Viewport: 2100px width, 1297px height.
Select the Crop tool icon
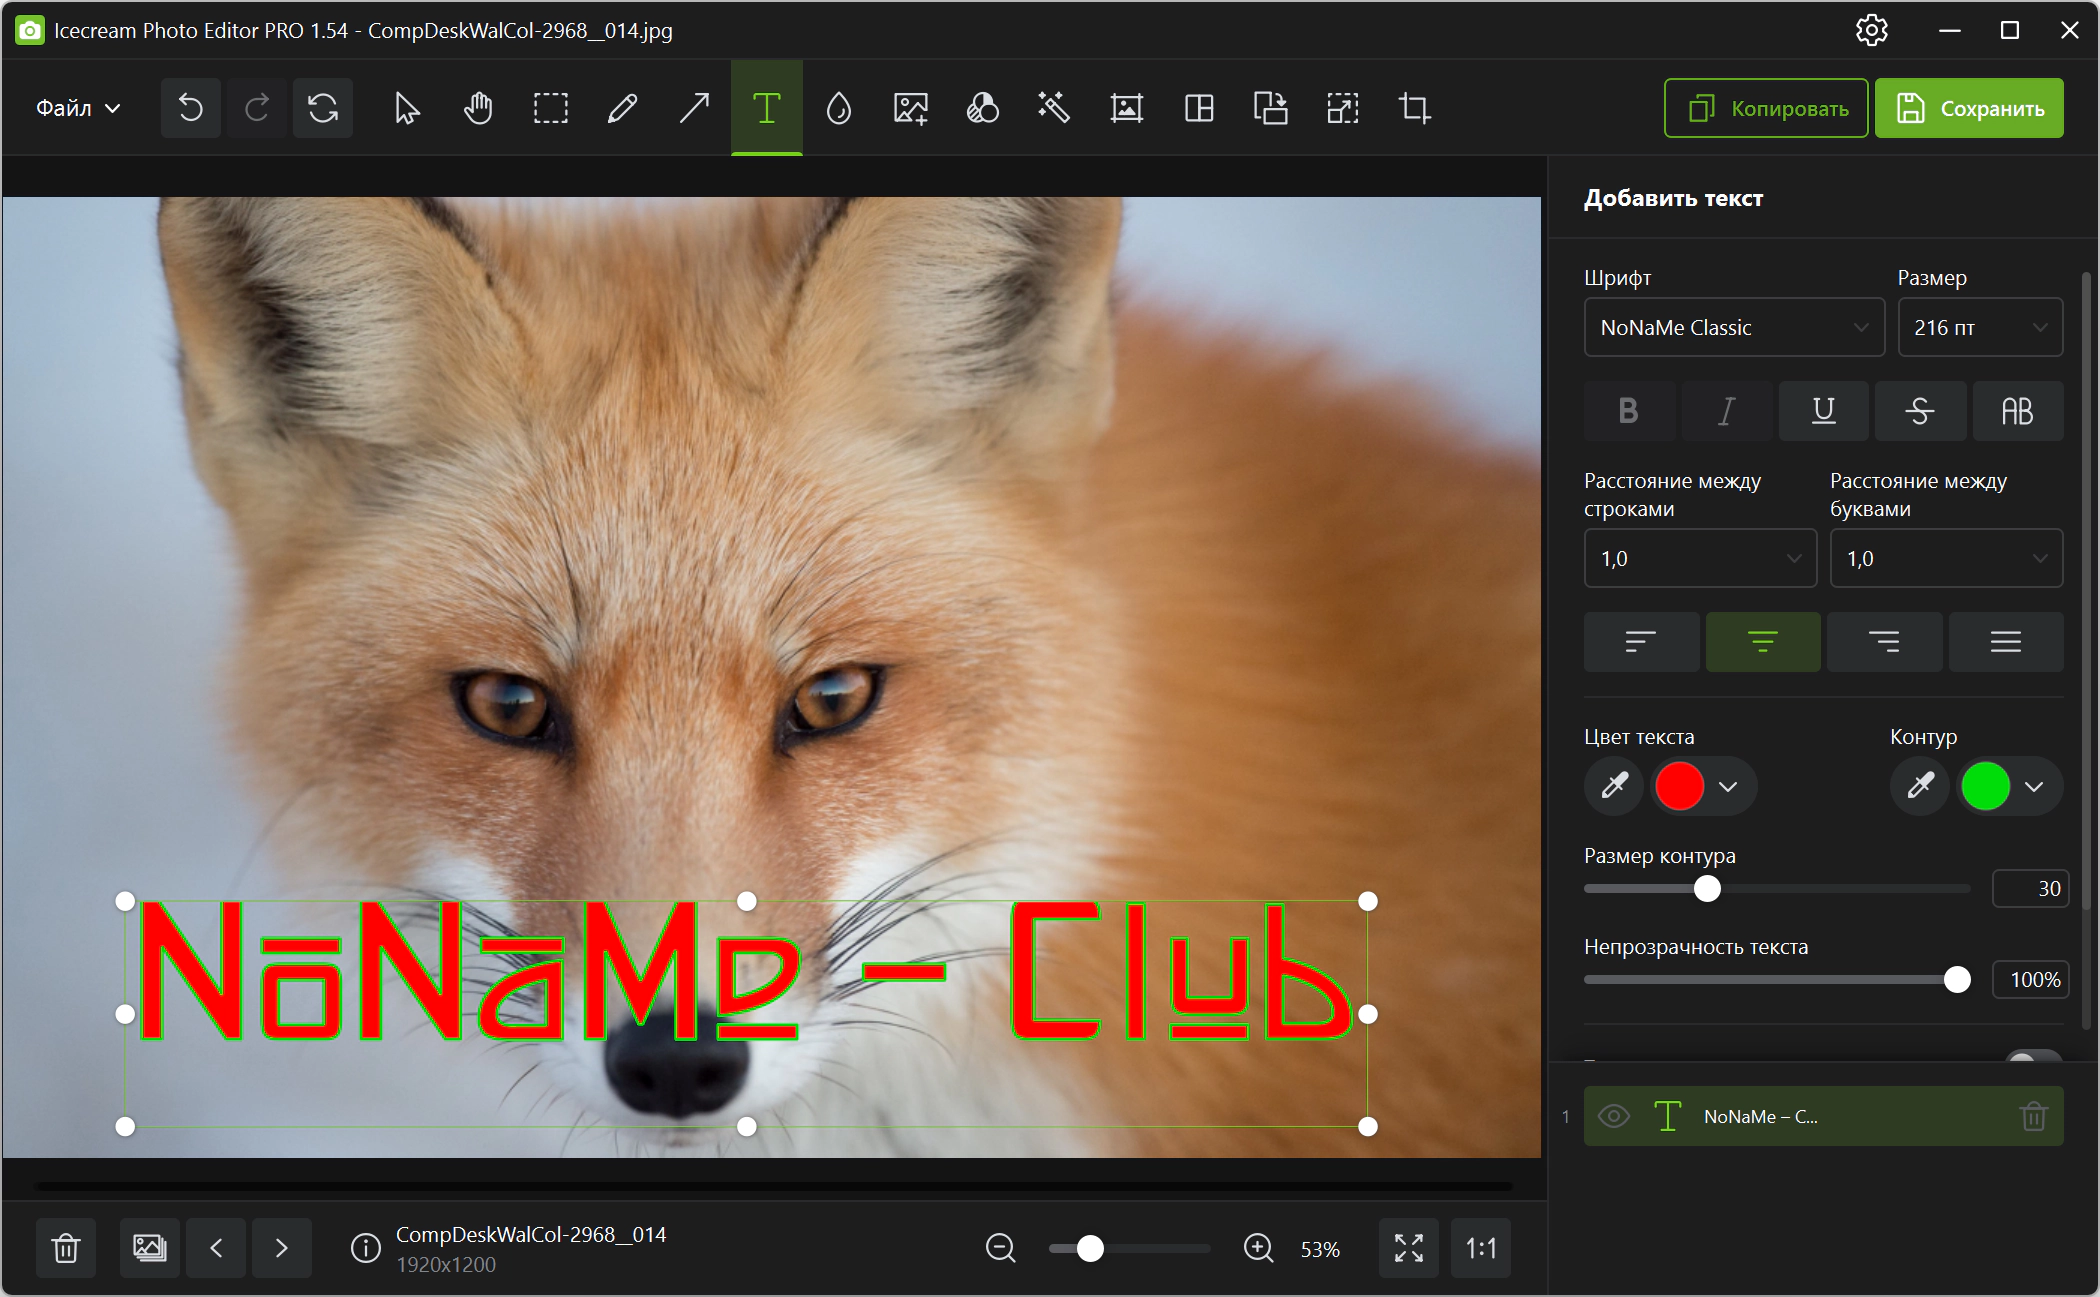pyautogui.click(x=1414, y=108)
